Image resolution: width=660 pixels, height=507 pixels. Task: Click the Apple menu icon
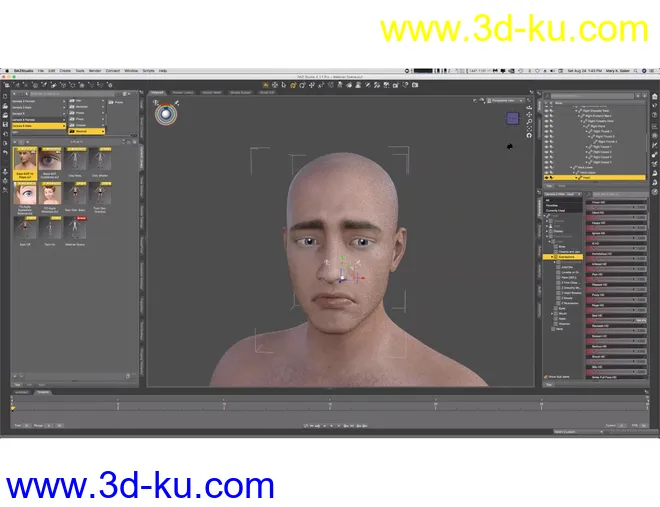(x=6, y=71)
